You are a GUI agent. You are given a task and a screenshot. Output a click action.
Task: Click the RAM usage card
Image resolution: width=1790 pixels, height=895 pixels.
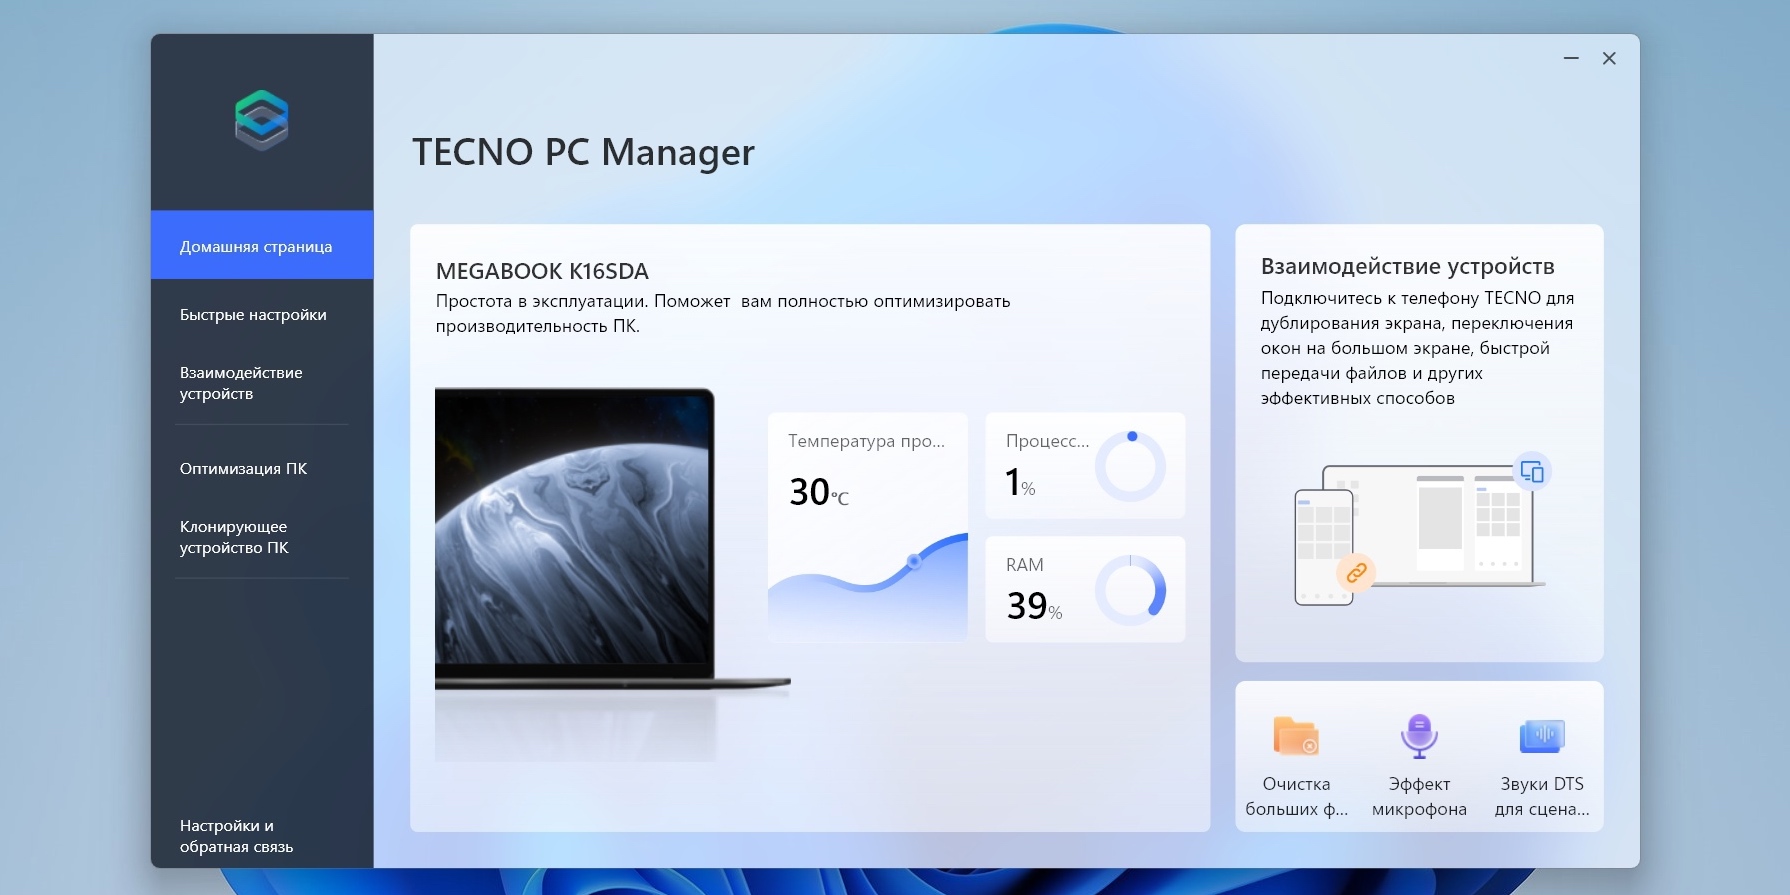1085,589
